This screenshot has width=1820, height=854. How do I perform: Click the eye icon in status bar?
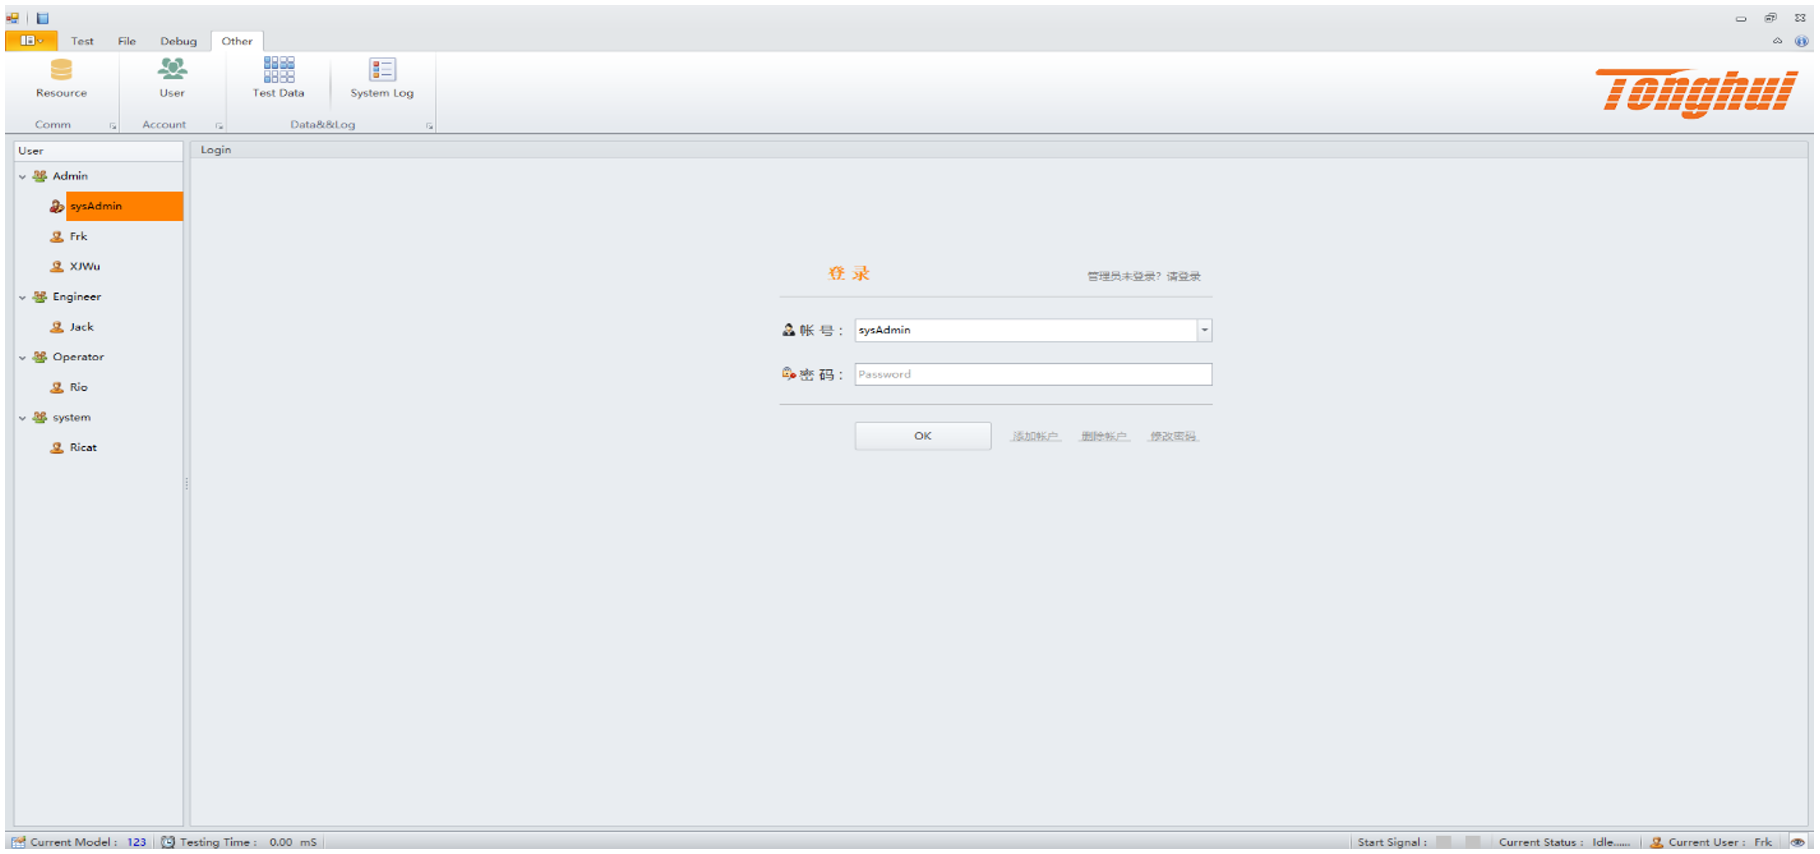point(1798,842)
